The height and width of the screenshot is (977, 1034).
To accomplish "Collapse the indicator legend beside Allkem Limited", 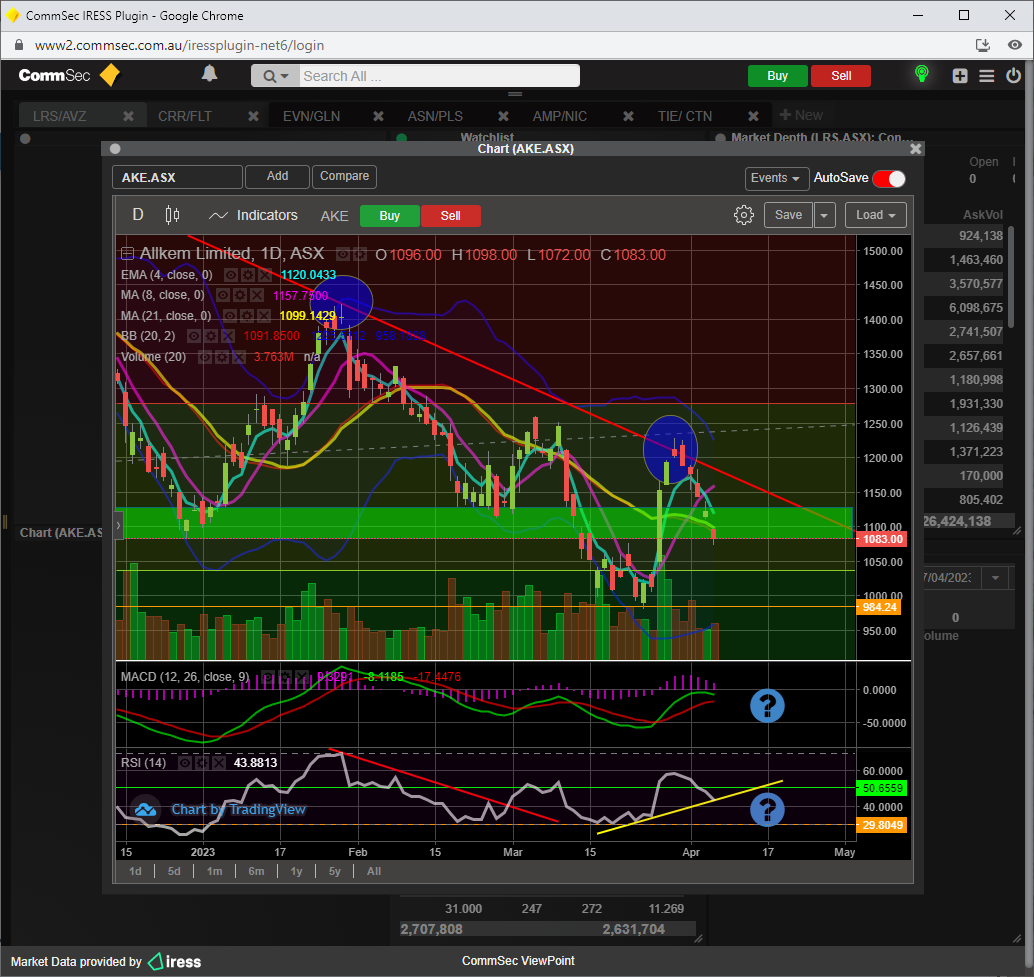I will click(128, 254).
